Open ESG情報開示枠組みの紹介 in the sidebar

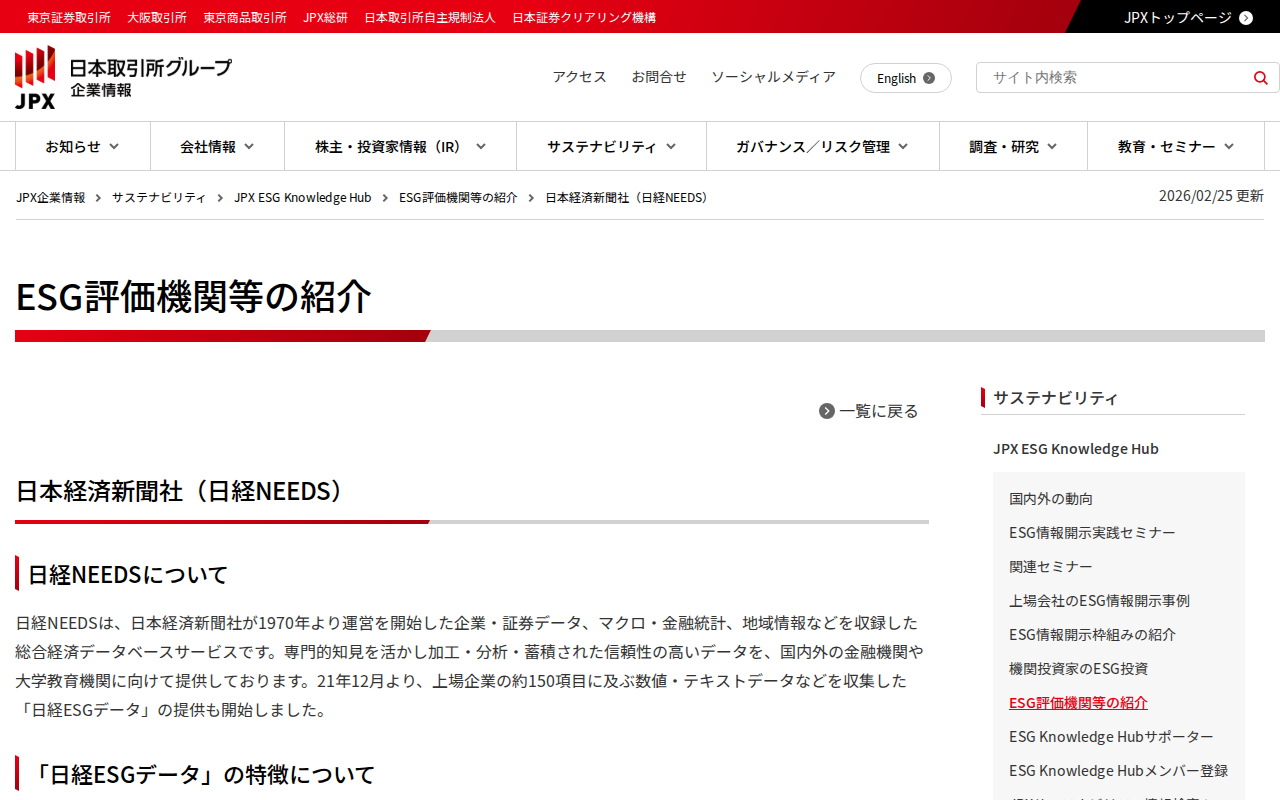(1092, 635)
